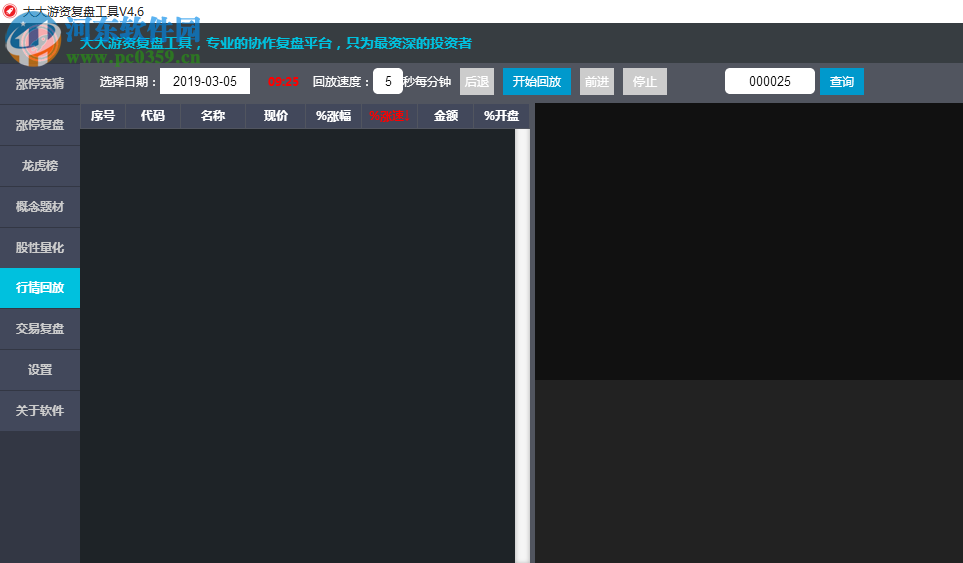Click the stock code field showing 000025
The height and width of the screenshot is (563, 963).
tap(770, 81)
